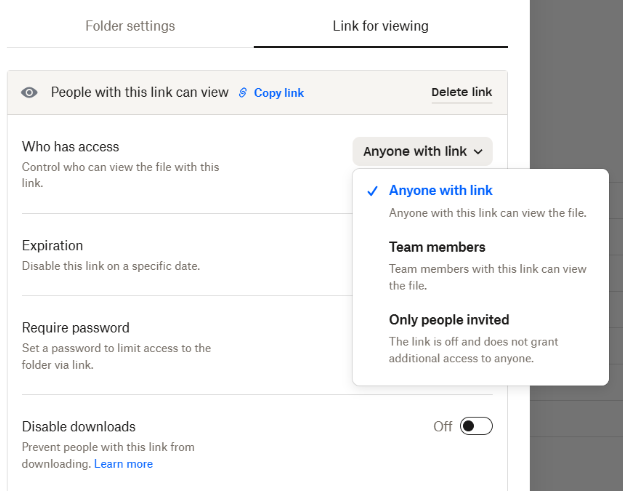Viewport: 623px width, 491px height.
Task: Toggle the Disable downloads switch
Action: coord(476,427)
